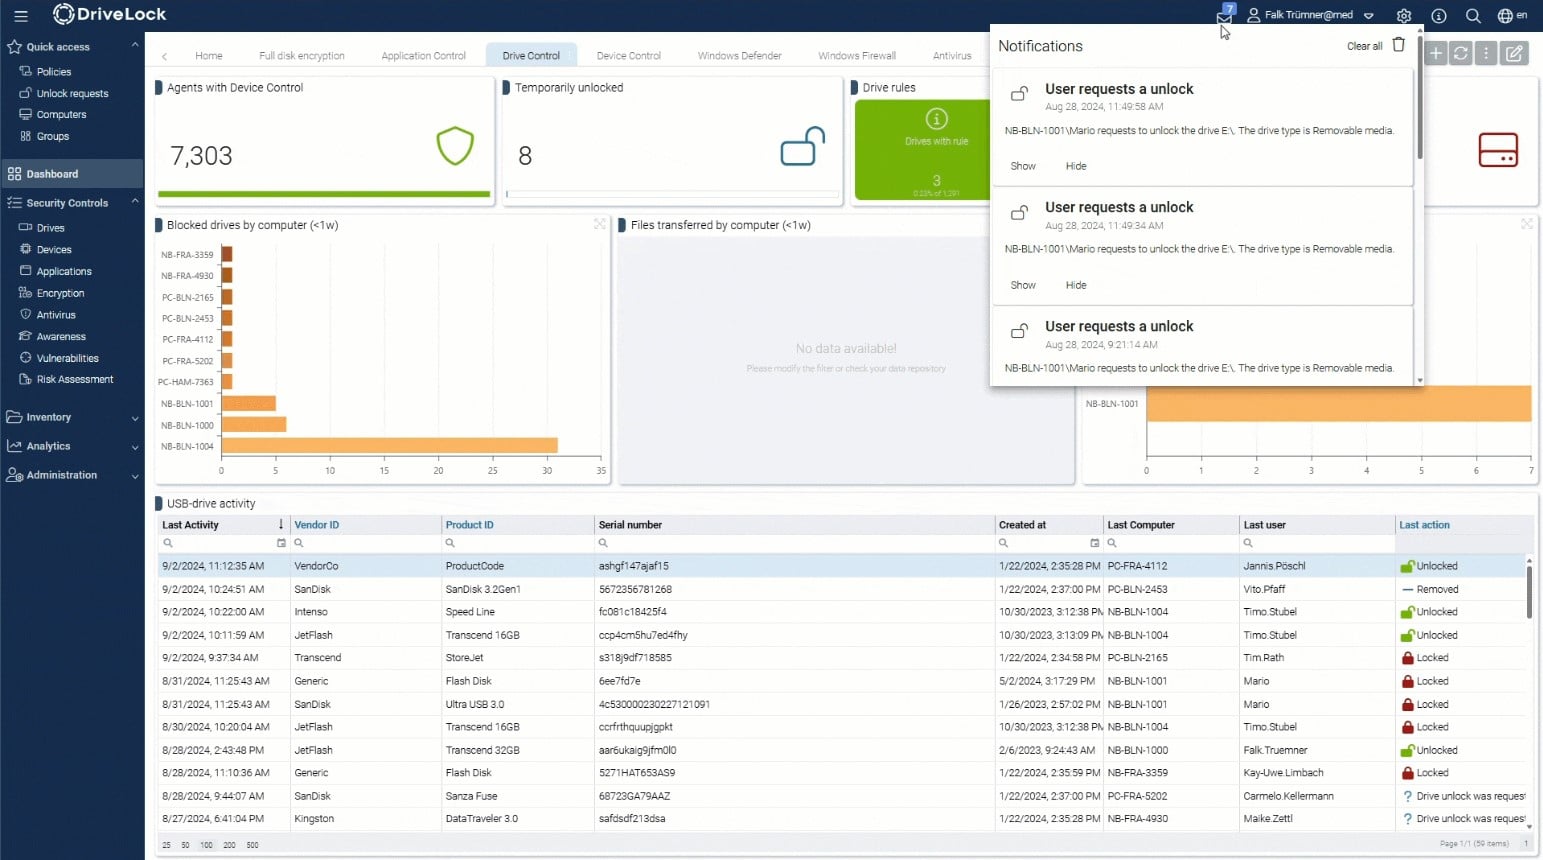The image size is (1543, 860).
Task: Set page size to 200 rows
Action: tap(229, 845)
